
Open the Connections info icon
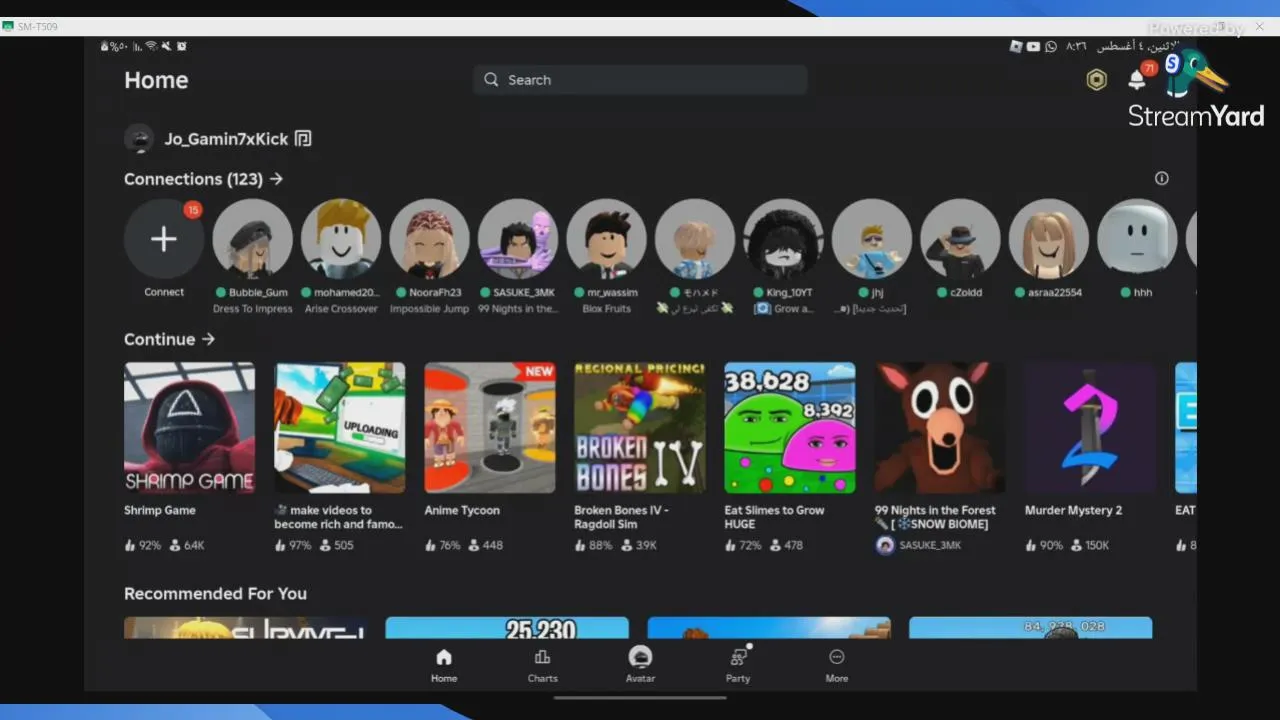tap(1161, 178)
